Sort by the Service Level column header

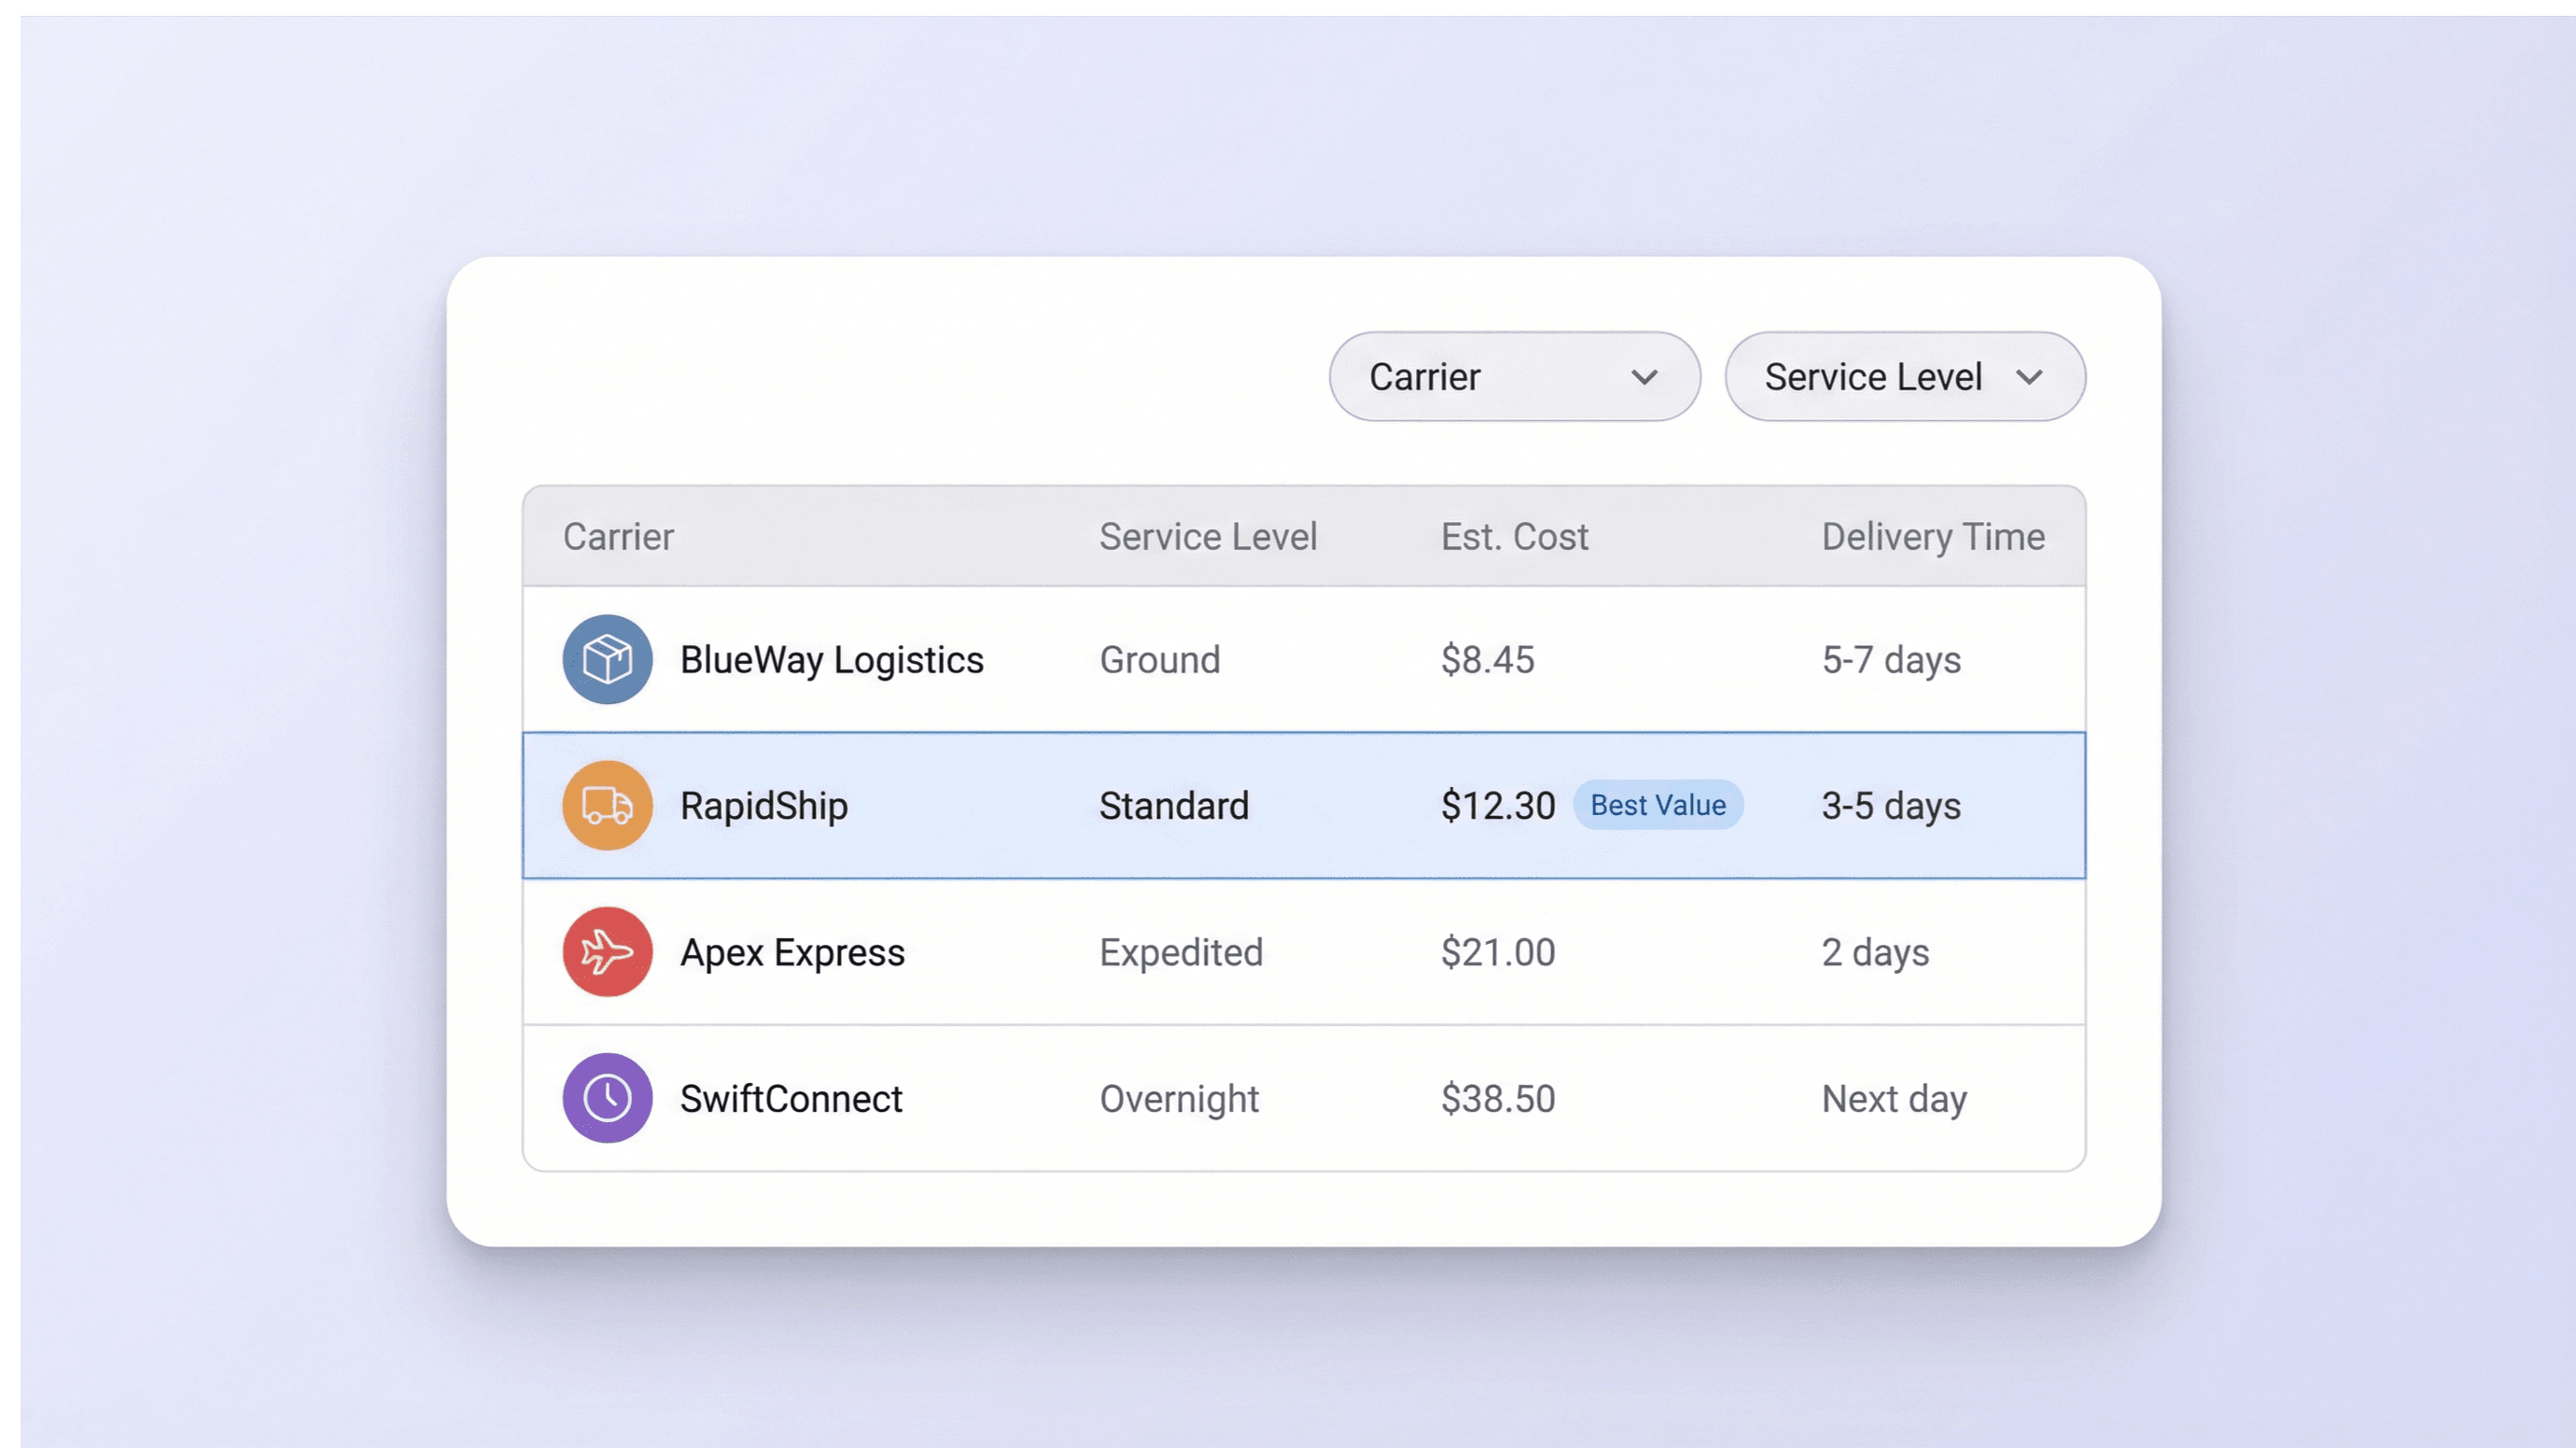pos(1207,537)
